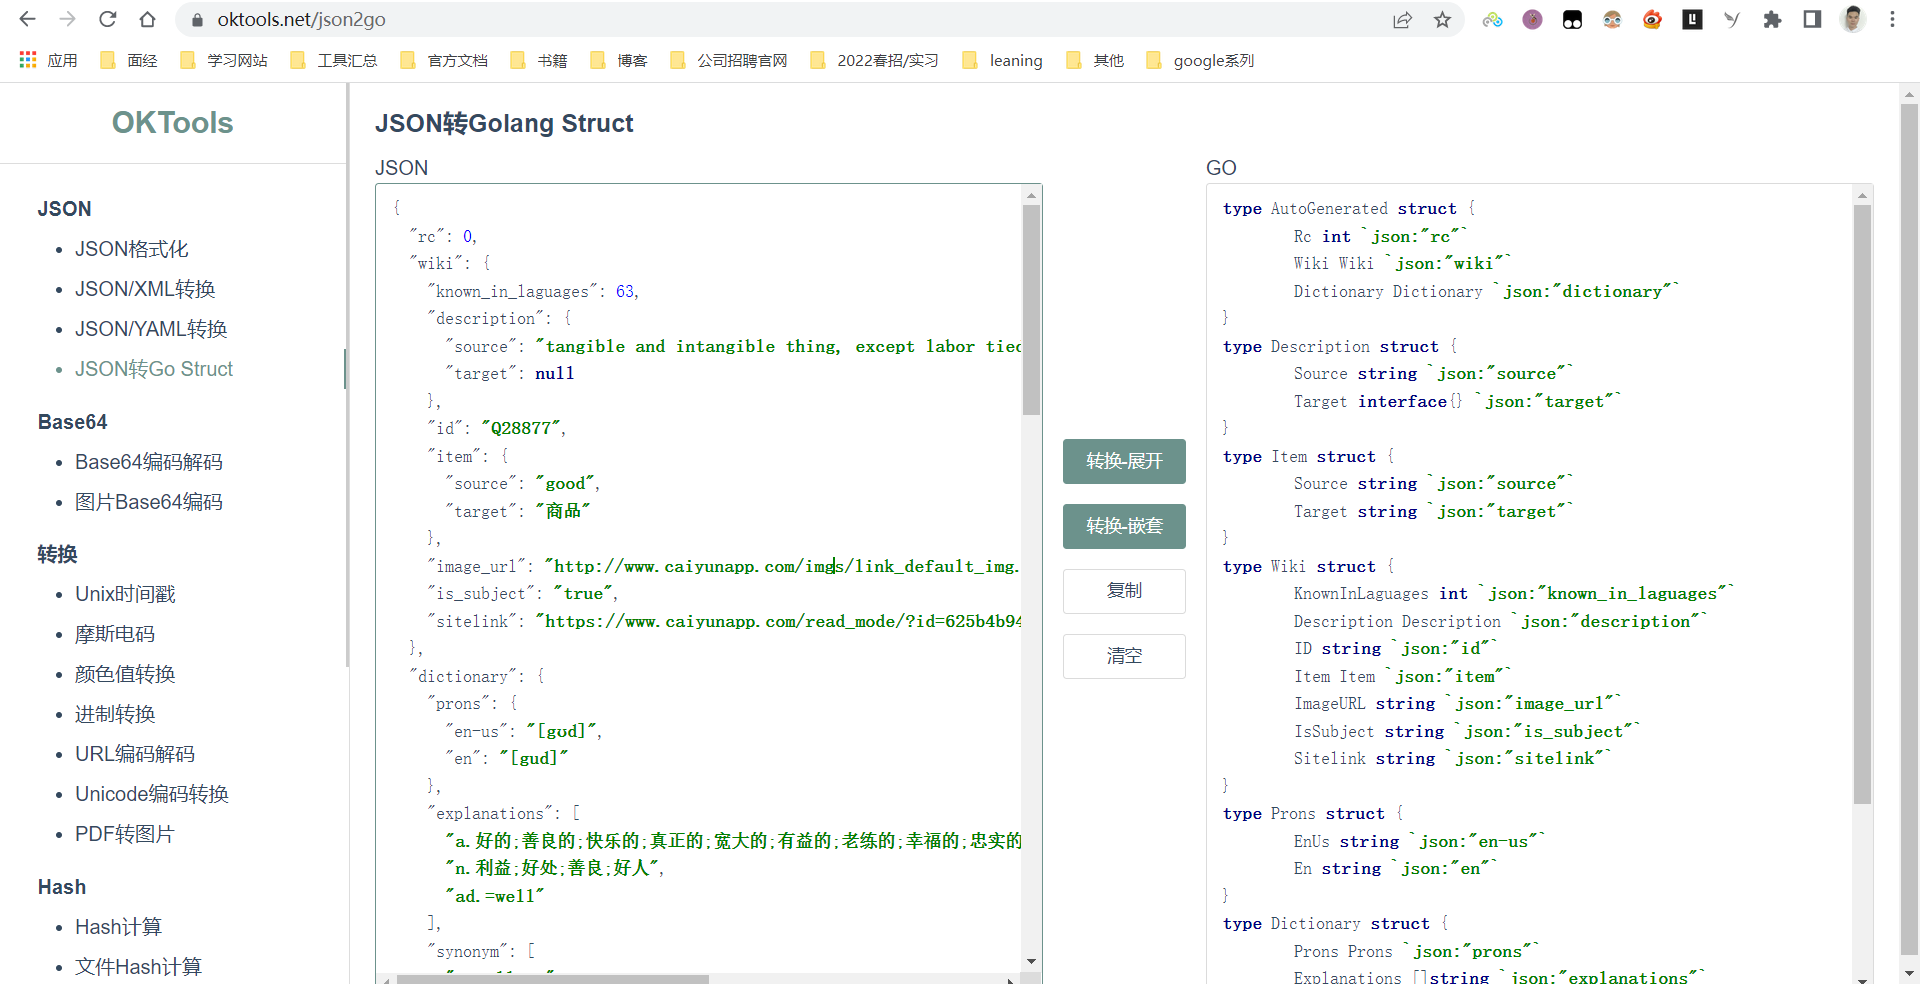This screenshot has width=1920, height=984.
Task: Open the Weibo extension icon
Action: 1652,20
